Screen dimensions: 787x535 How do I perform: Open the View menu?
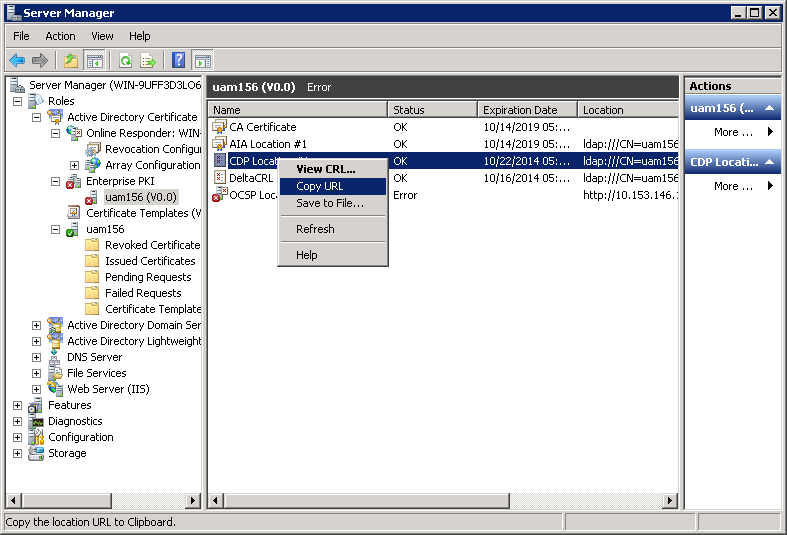tap(102, 36)
